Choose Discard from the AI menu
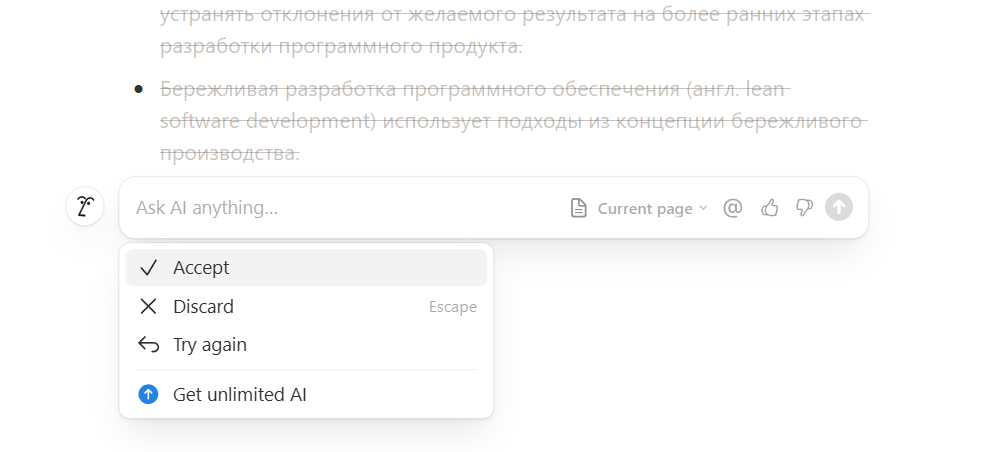 tap(203, 307)
